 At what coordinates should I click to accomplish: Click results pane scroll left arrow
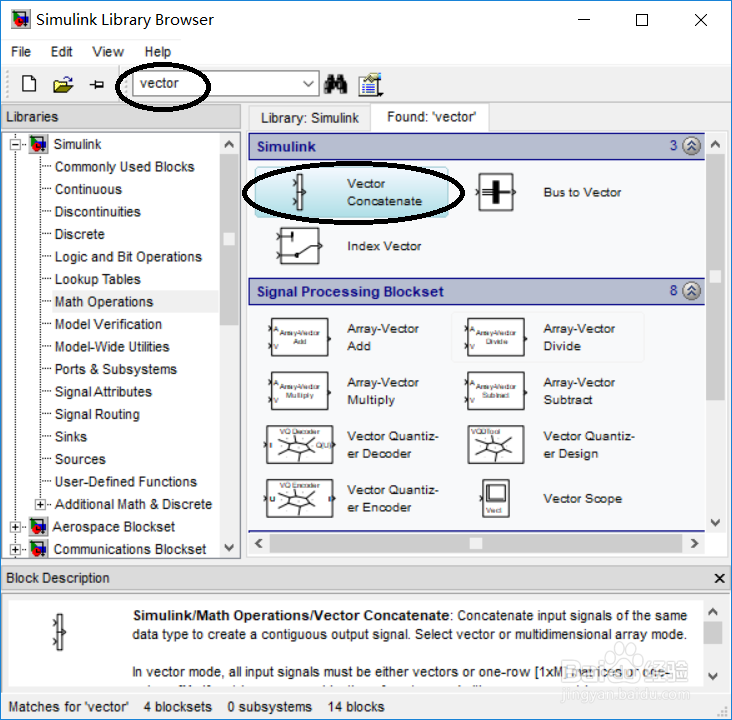coord(259,543)
